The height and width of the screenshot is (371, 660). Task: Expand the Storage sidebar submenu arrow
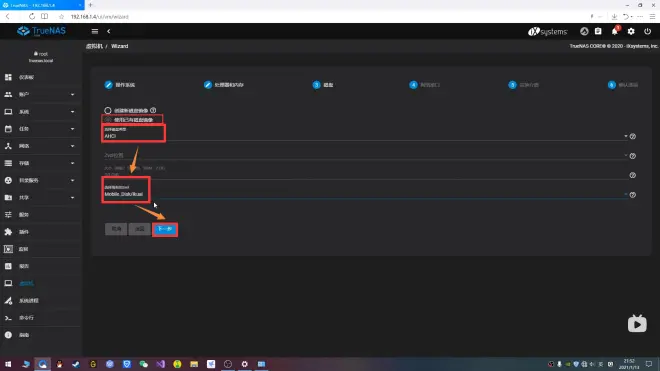72,163
